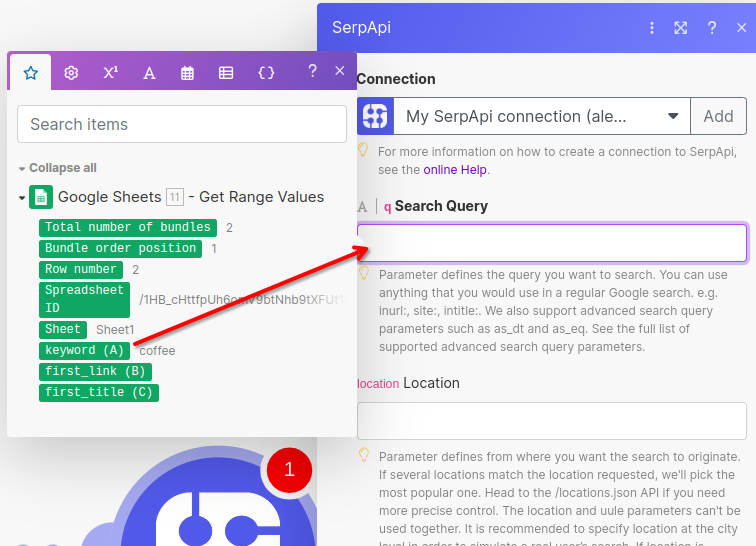Toggle the text type A icon by Search Query

363,207
